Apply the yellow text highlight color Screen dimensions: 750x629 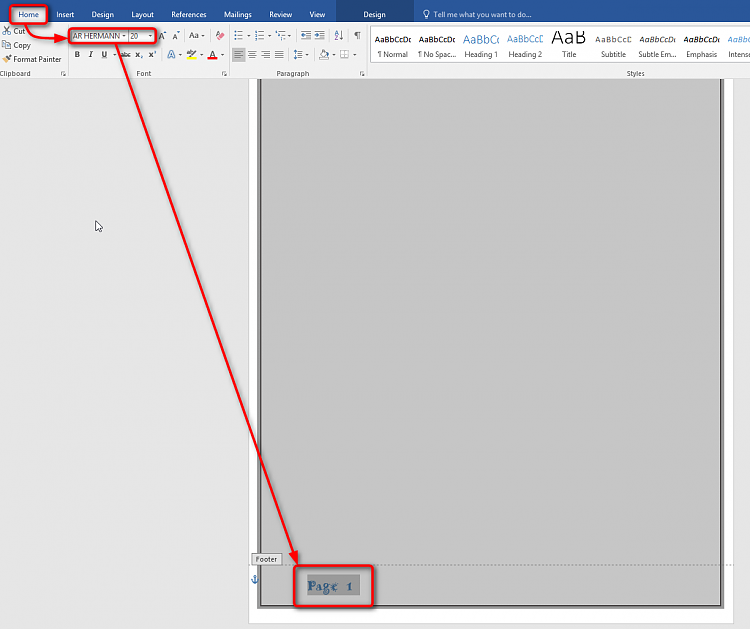[x=191, y=55]
